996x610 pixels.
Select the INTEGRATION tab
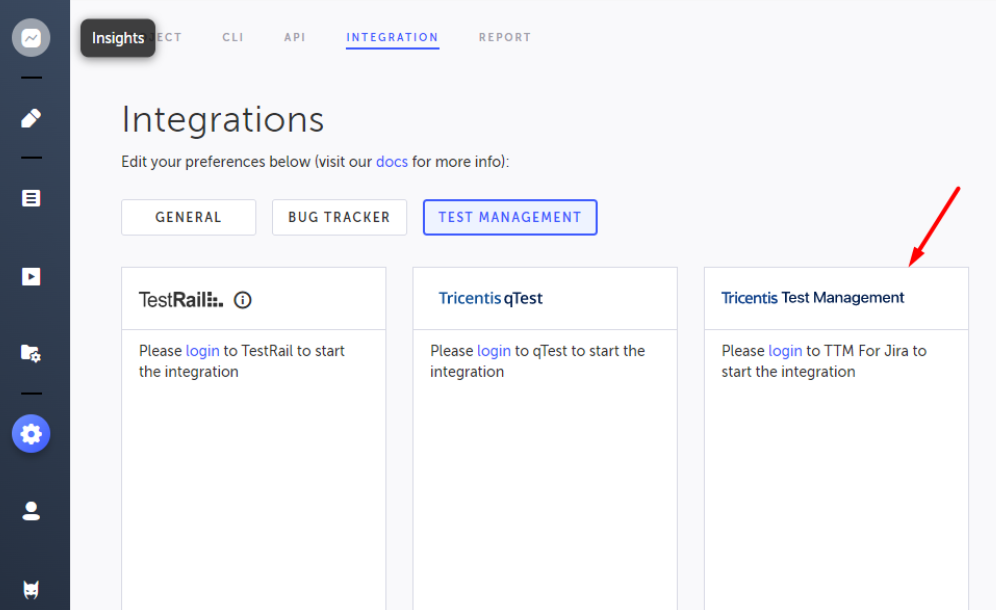point(392,37)
